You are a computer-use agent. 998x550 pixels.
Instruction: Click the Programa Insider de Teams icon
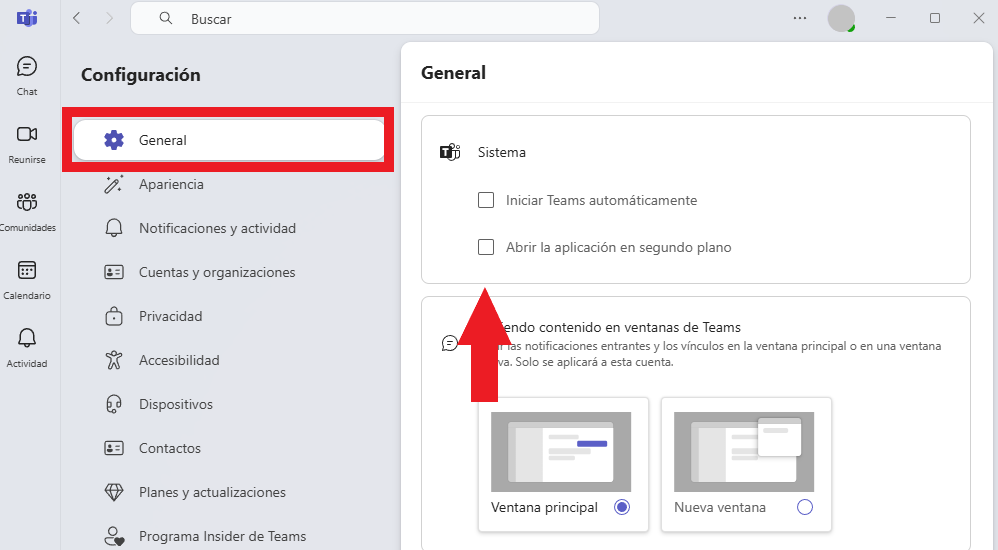114,536
